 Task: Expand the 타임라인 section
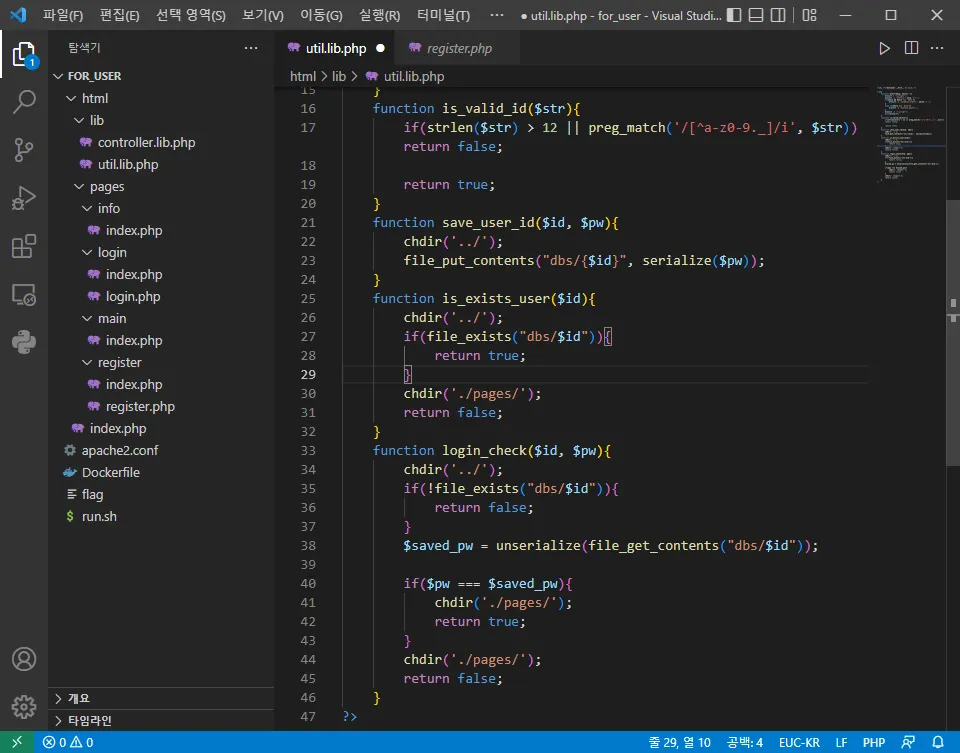tap(89, 720)
